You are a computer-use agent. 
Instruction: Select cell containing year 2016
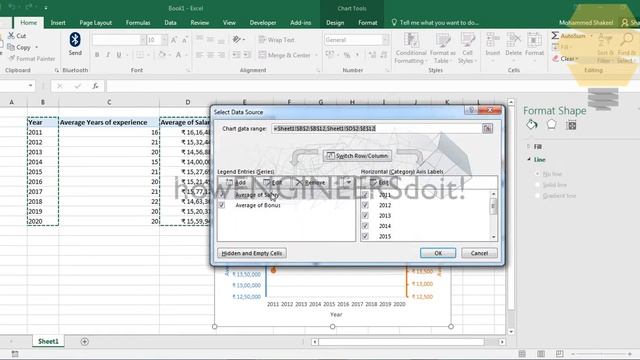click(43, 182)
